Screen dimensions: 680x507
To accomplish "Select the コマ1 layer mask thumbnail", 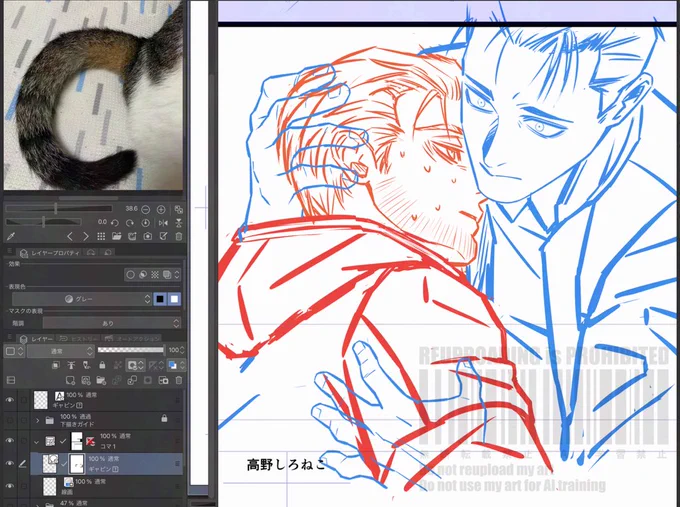I will pos(77,441).
